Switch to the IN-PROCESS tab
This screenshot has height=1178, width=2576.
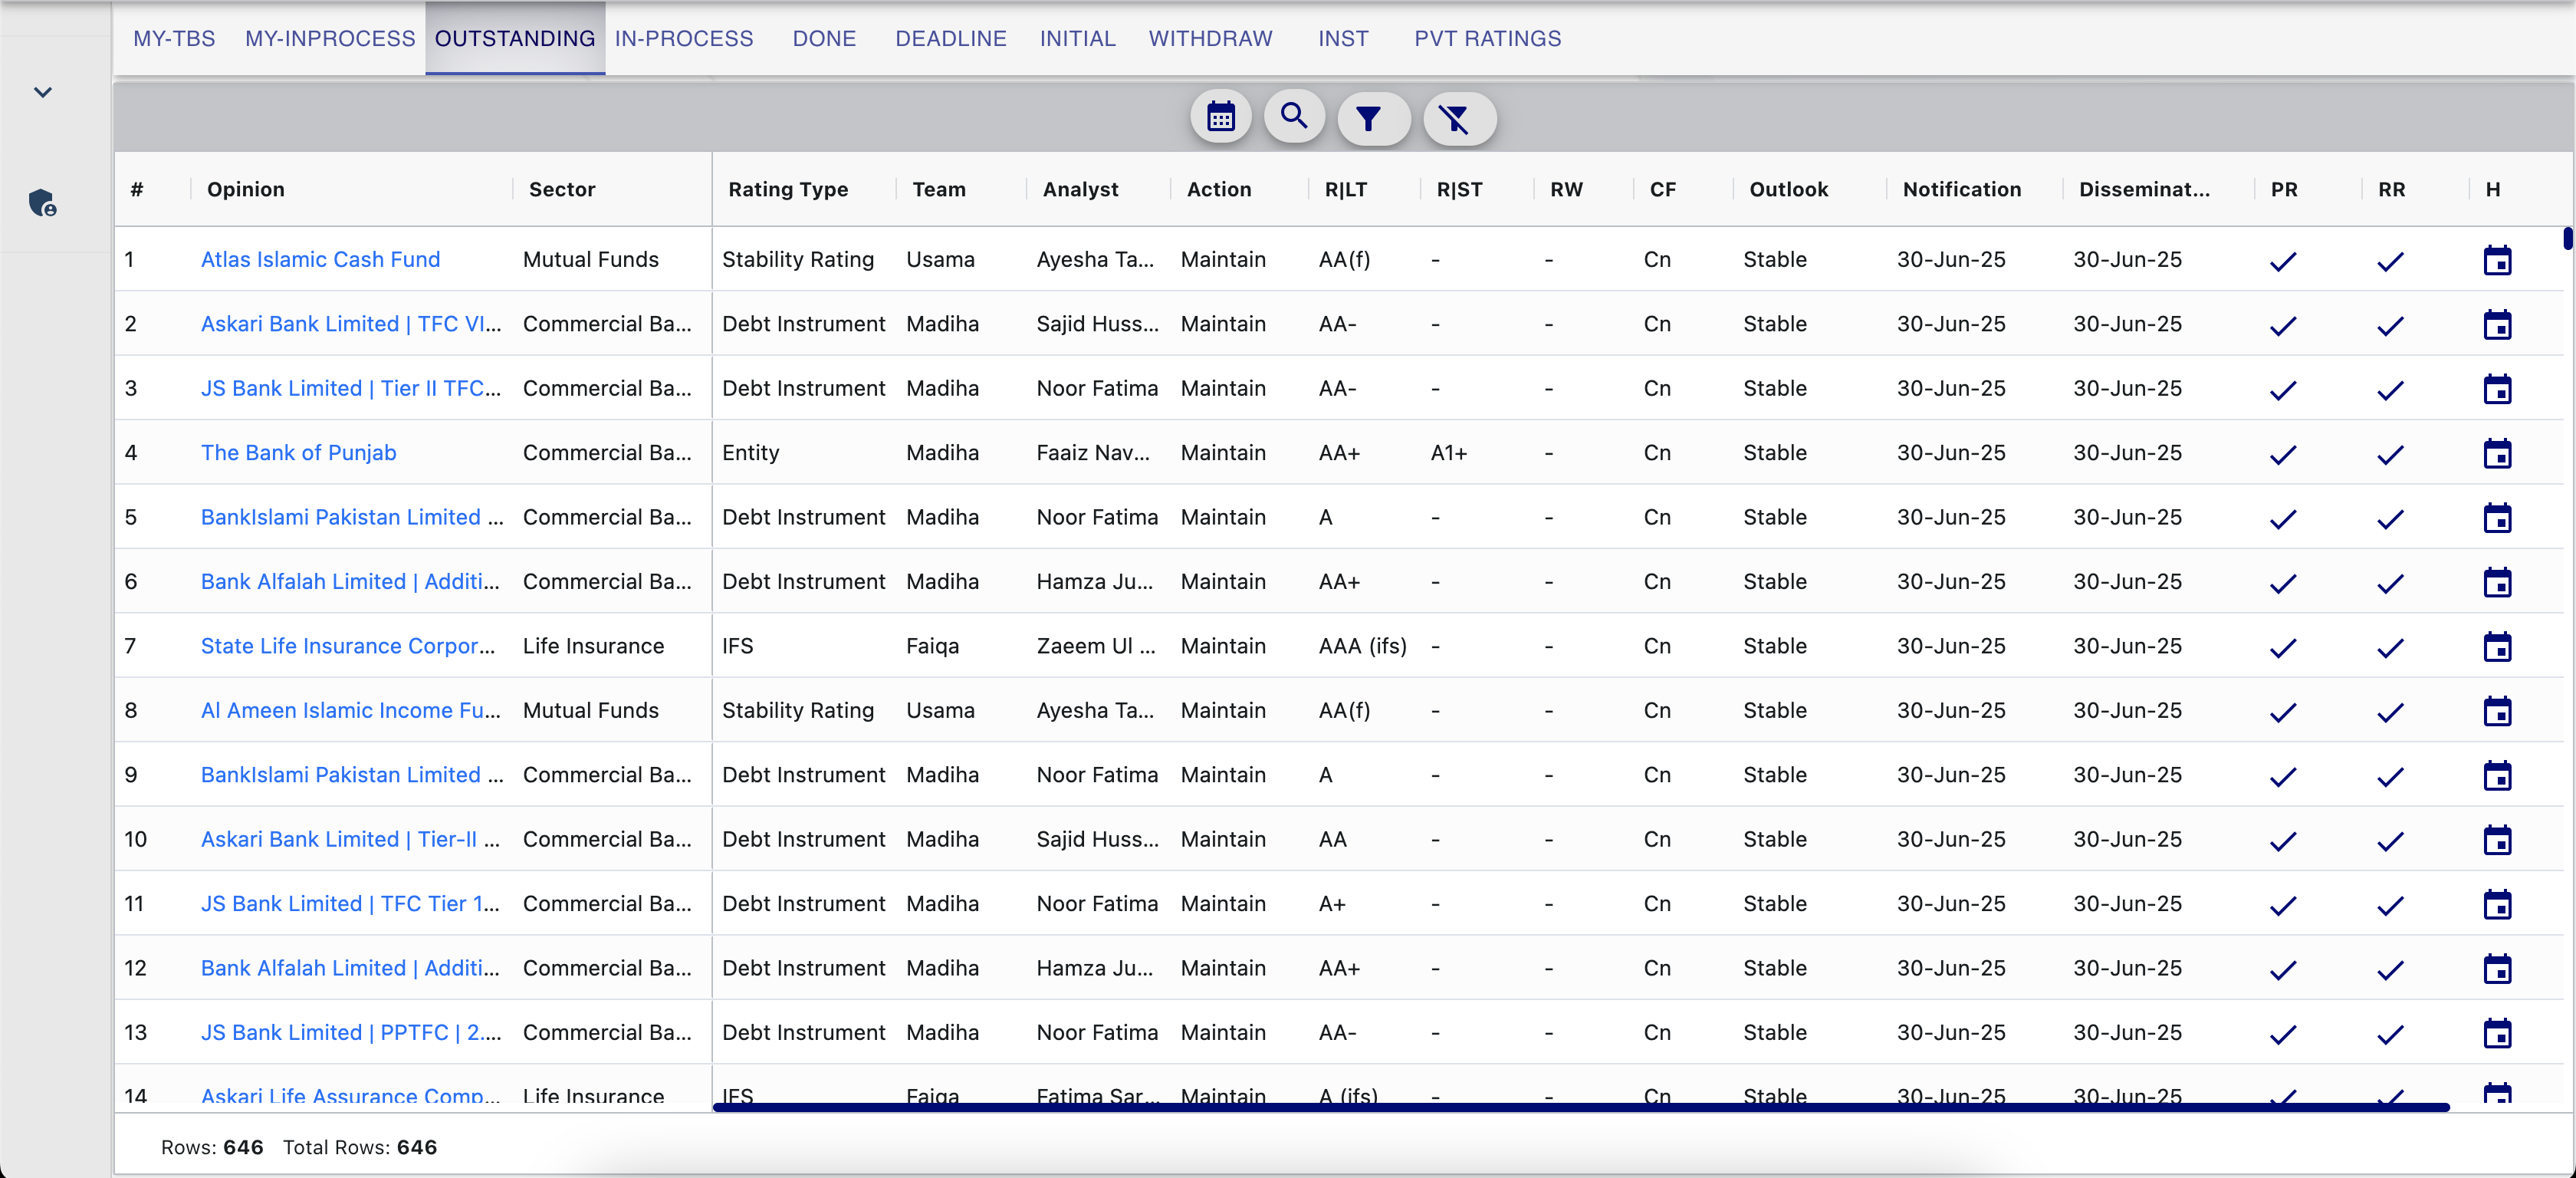684,38
